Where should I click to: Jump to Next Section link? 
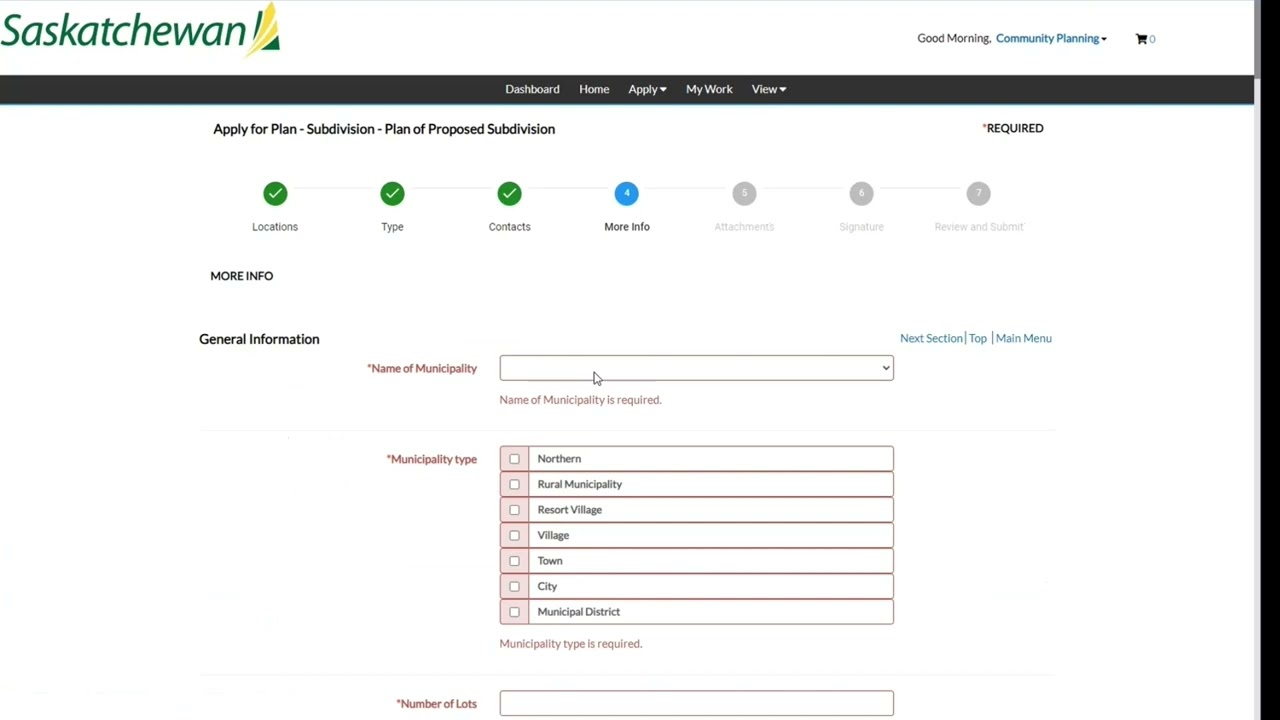pos(931,338)
